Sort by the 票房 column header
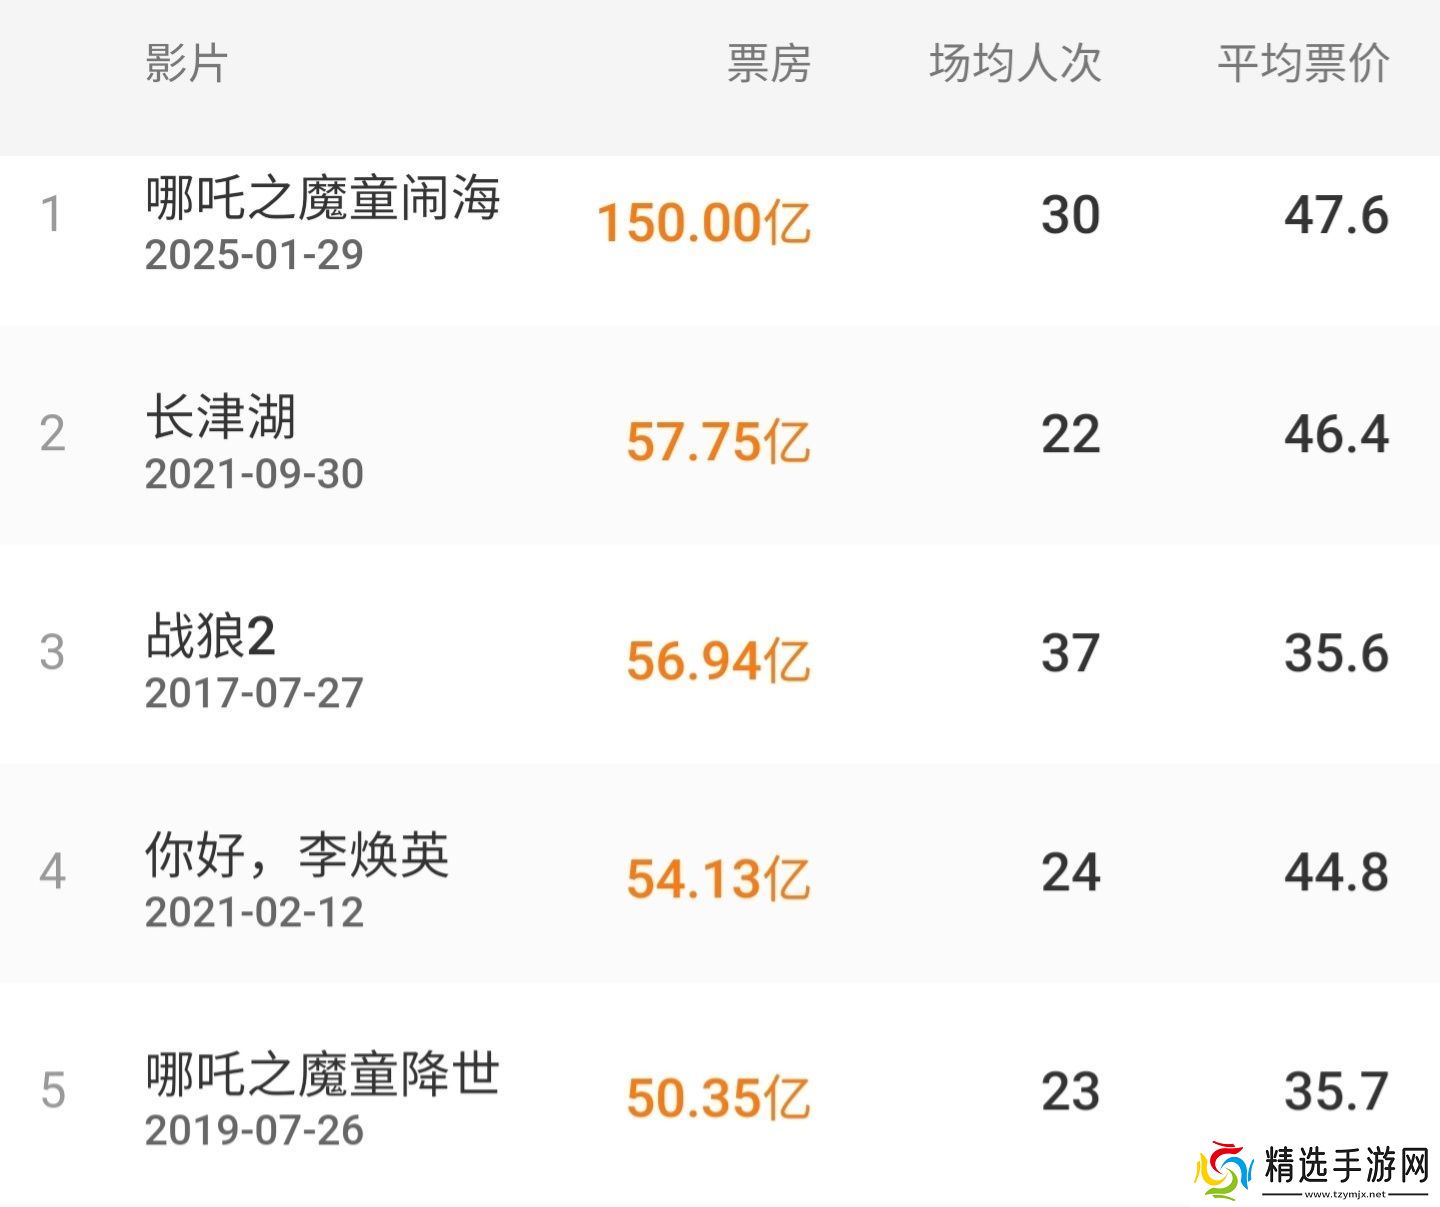The image size is (1440, 1207). pyautogui.click(x=768, y=63)
